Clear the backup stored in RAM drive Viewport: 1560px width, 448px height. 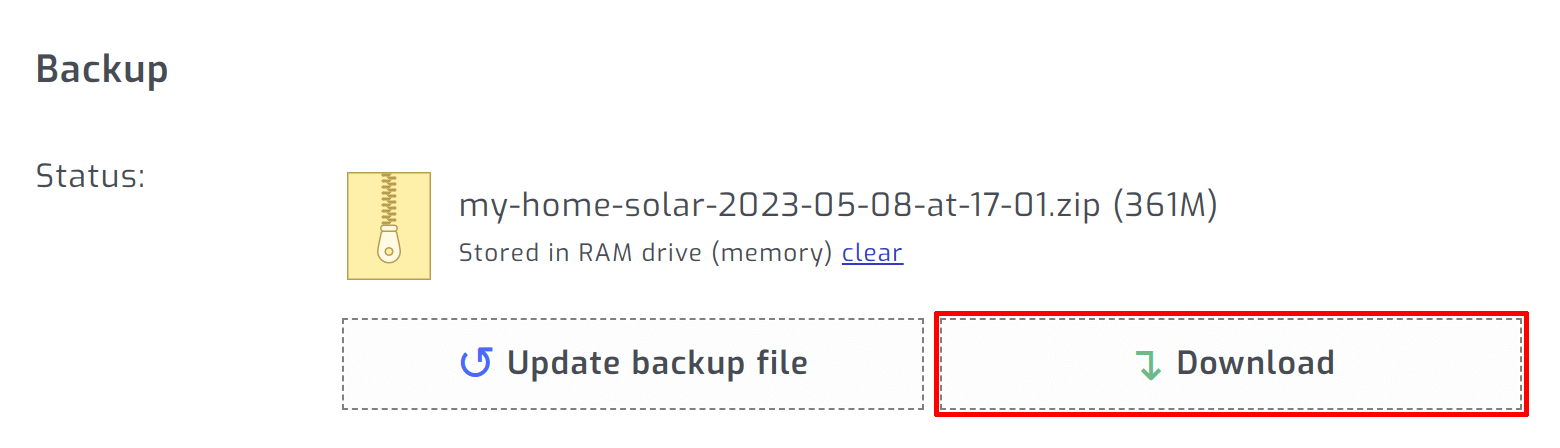point(872,253)
